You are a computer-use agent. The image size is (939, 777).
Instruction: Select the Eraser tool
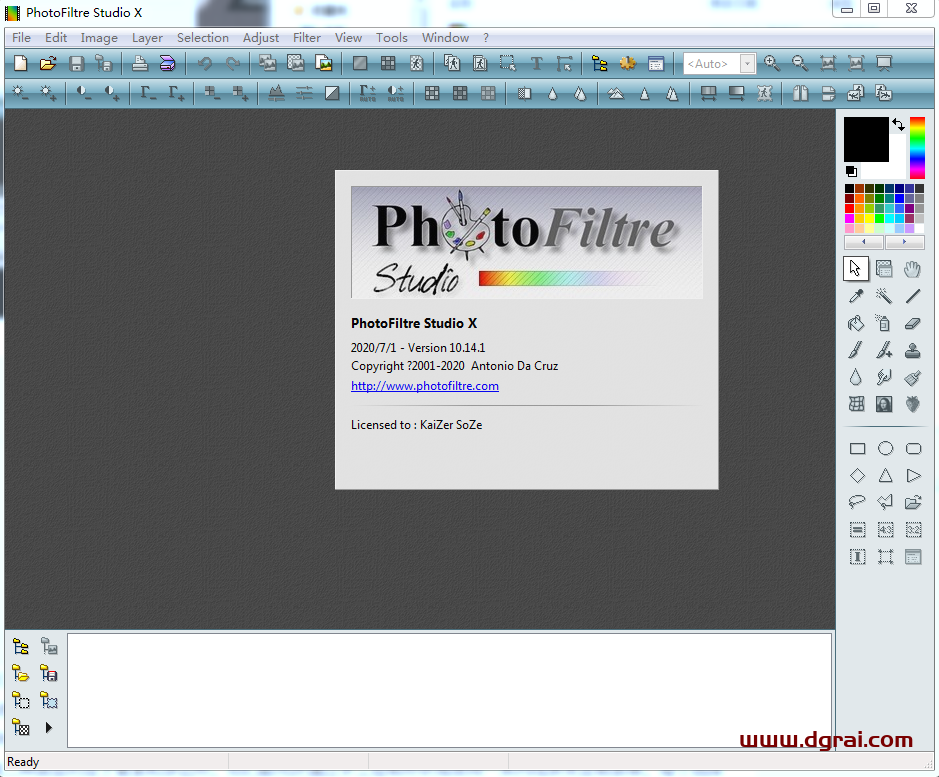tap(913, 324)
